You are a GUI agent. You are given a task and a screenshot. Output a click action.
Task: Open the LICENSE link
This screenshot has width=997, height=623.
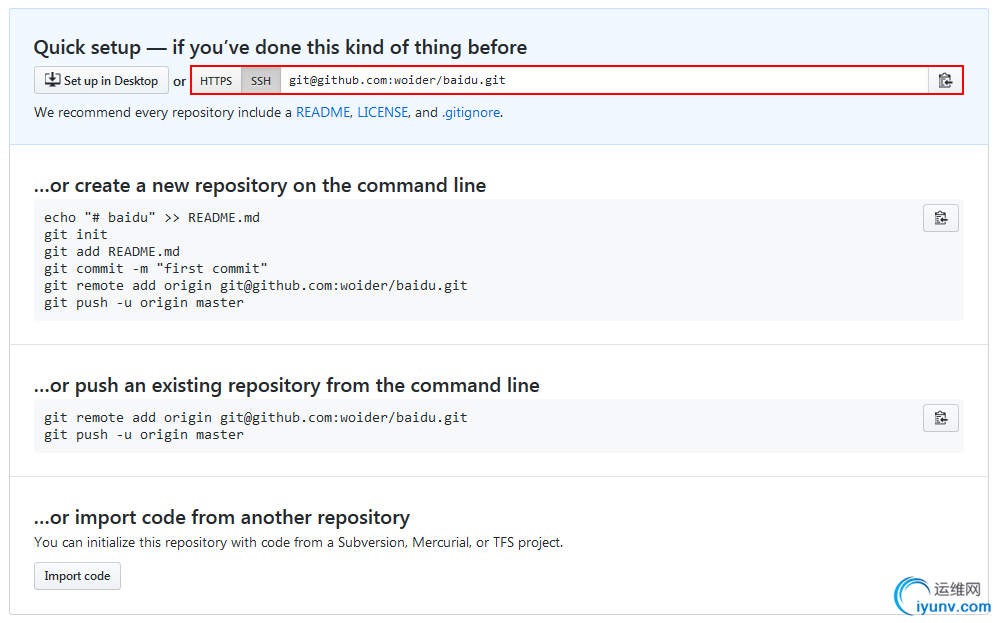[383, 113]
